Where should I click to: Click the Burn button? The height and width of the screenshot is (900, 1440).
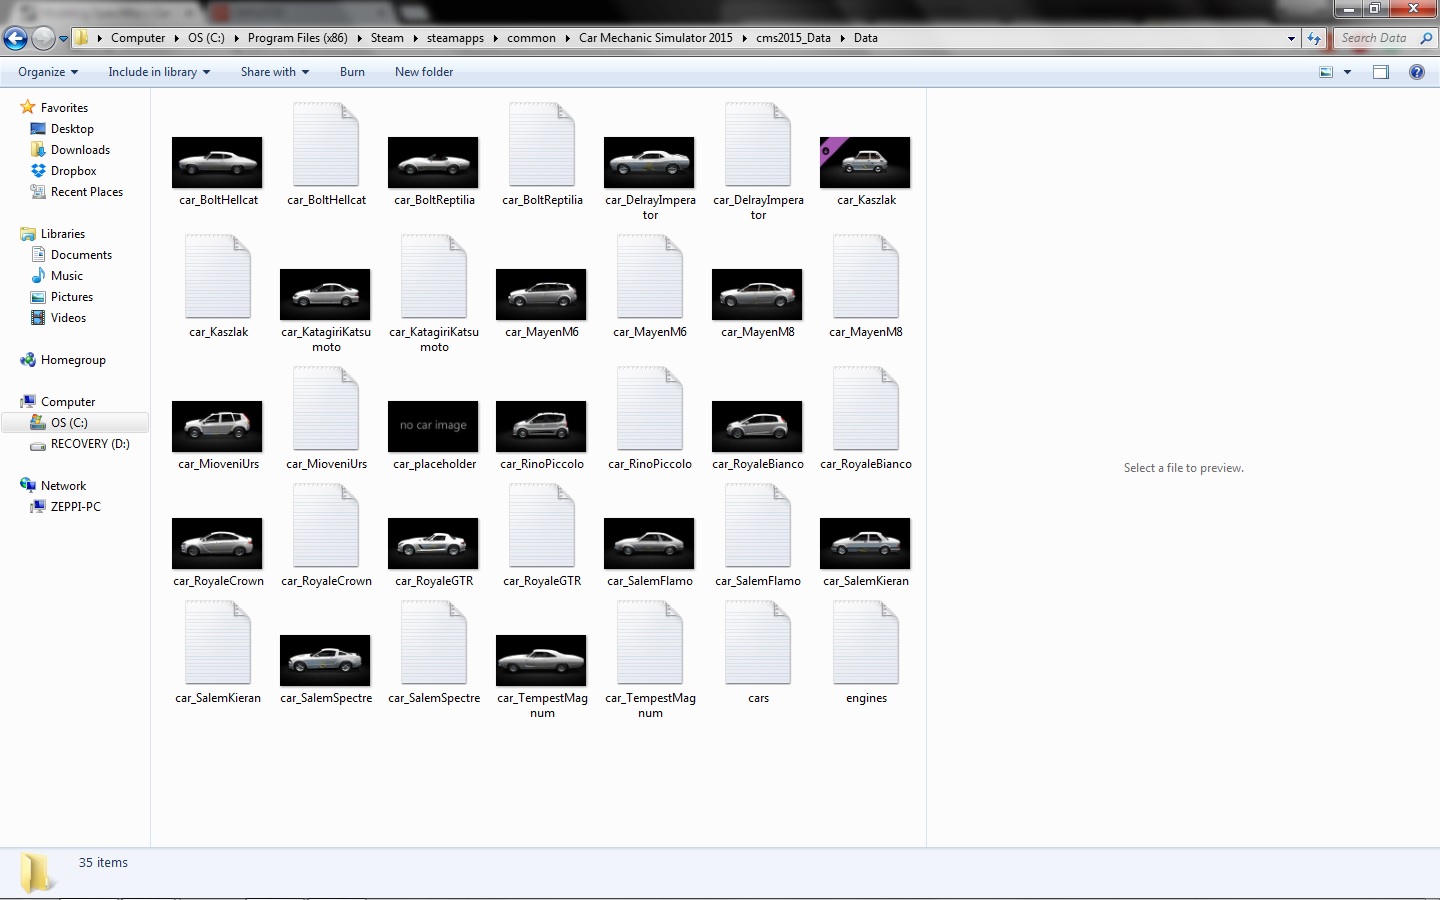click(x=352, y=72)
